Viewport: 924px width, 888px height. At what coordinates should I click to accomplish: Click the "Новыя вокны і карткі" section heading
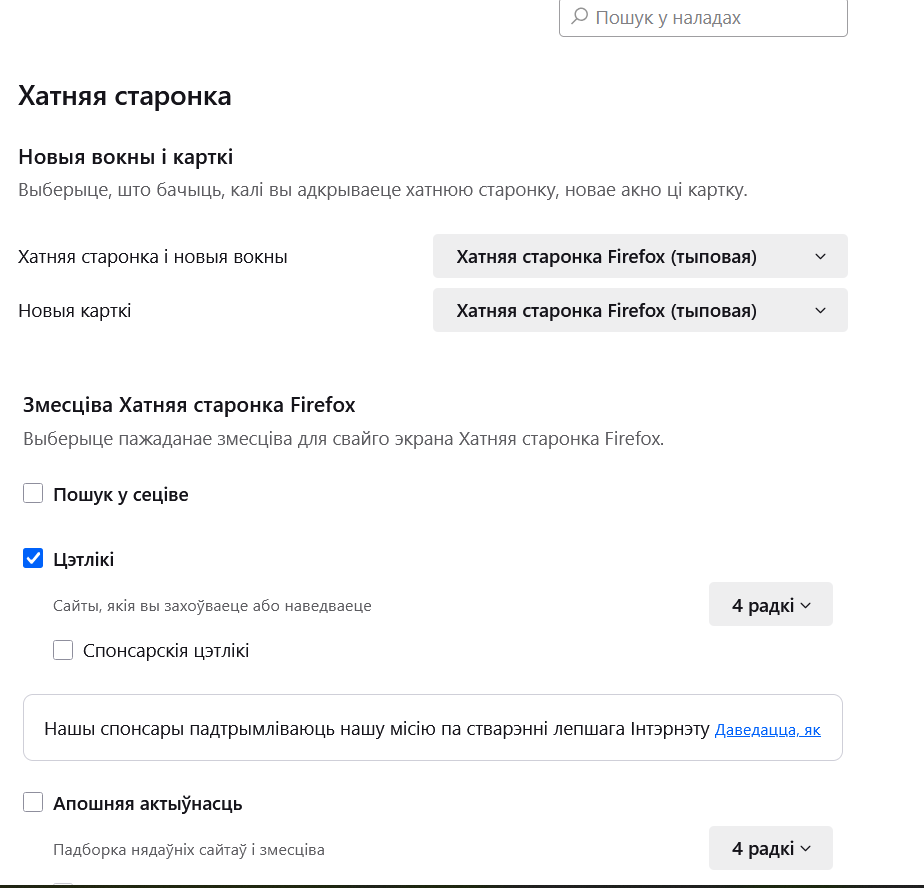[126, 157]
